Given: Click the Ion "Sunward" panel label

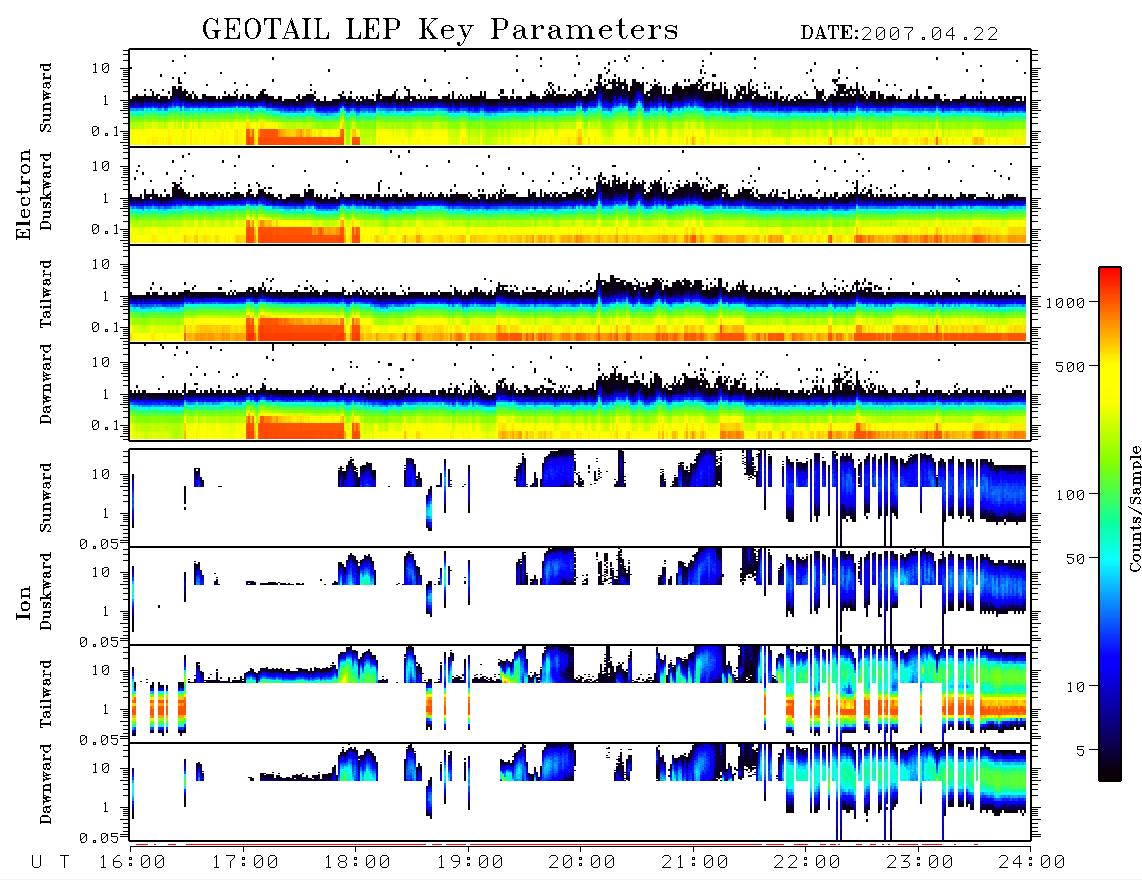Looking at the screenshot, I should coord(46,498).
